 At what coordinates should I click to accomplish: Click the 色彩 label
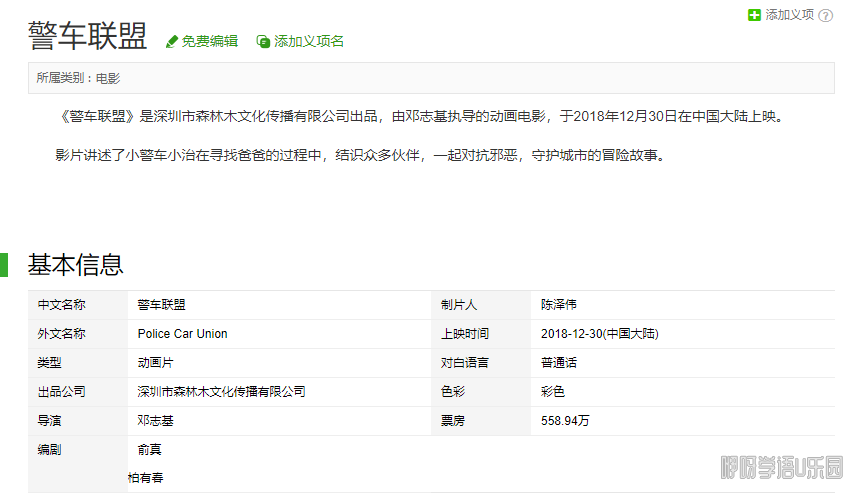pos(453,392)
